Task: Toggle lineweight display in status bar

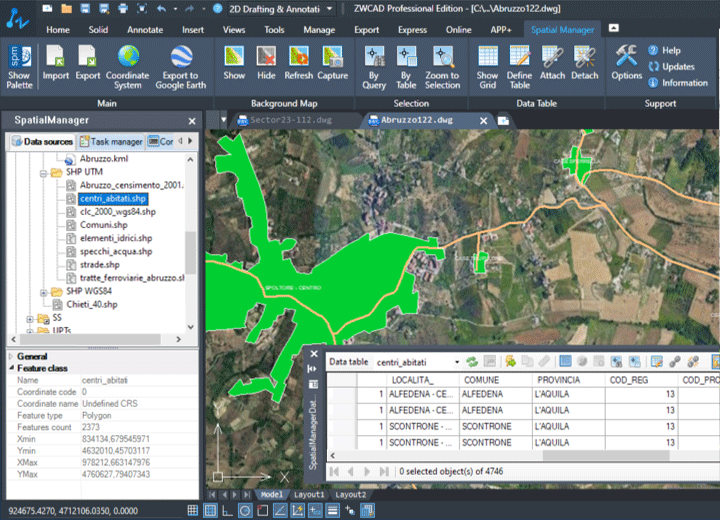Action: point(332,510)
